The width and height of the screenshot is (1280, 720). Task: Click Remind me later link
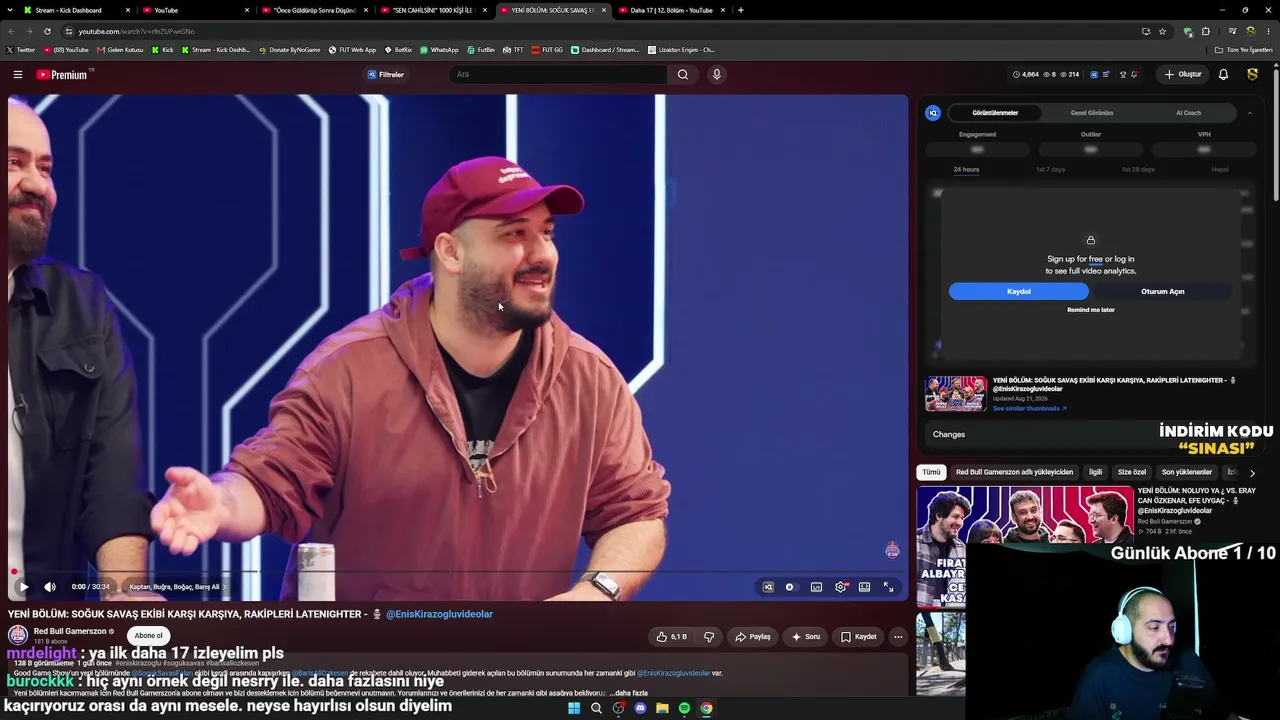click(x=1091, y=310)
